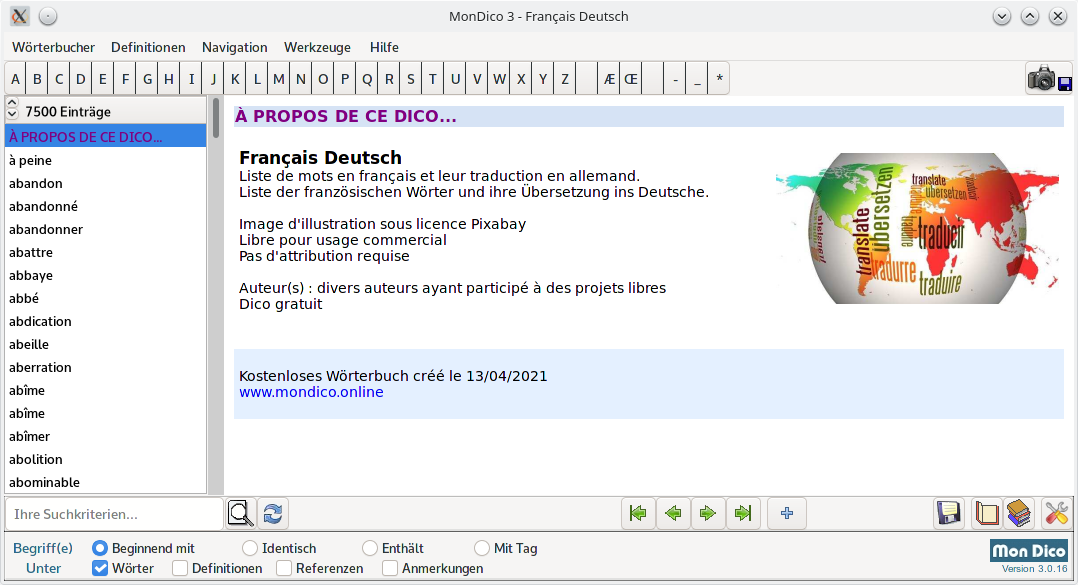The width and height of the screenshot is (1078, 585).
Task: Select the entry 'abandonner'
Action: click(106, 230)
